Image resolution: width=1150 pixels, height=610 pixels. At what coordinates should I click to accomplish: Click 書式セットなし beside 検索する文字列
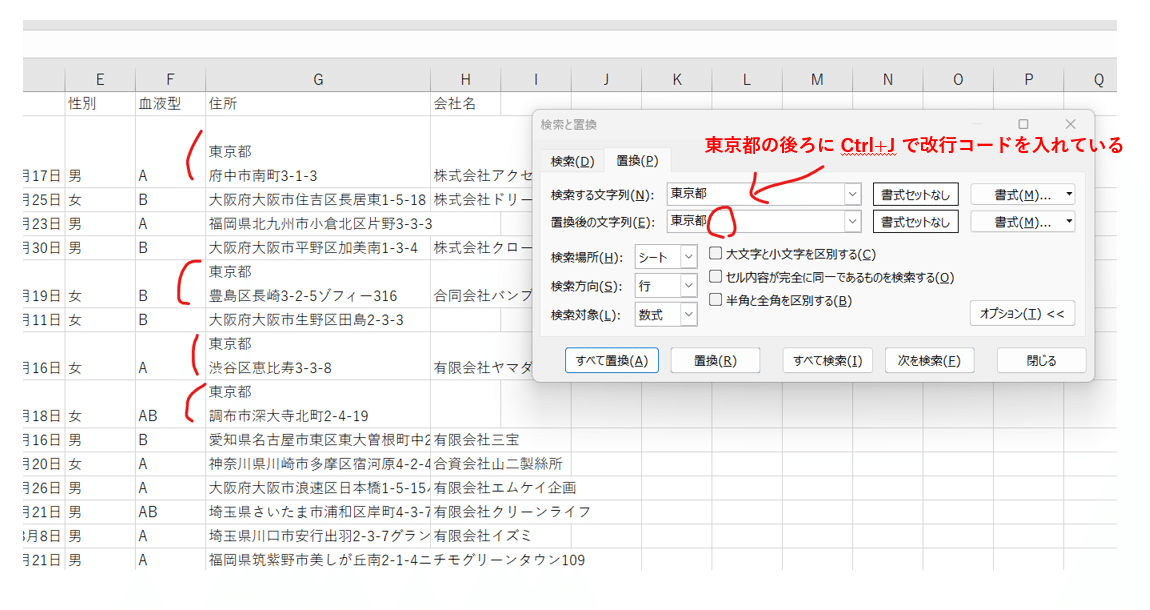(x=915, y=194)
